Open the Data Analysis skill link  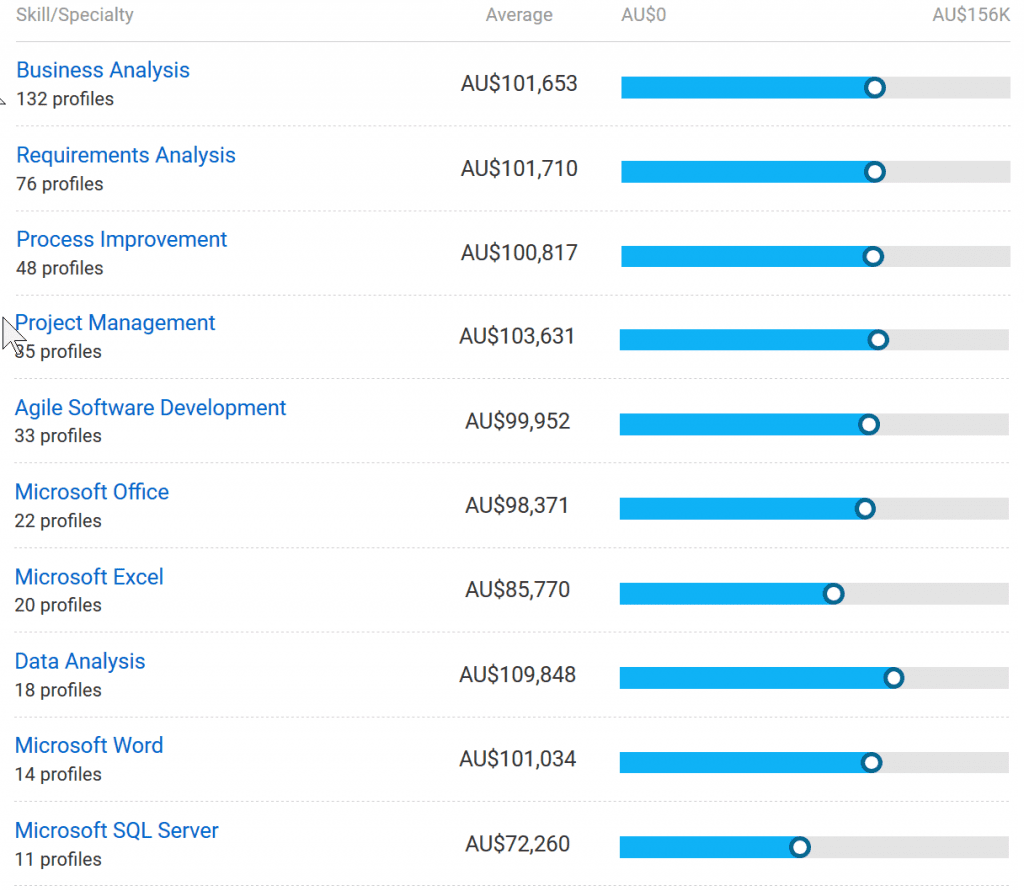pyautogui.click(x=80, y=661)
